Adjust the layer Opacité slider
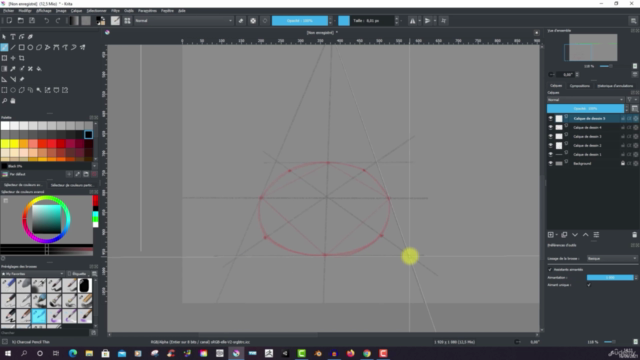Viewport: 640px width, 360px height. (585, 109)
